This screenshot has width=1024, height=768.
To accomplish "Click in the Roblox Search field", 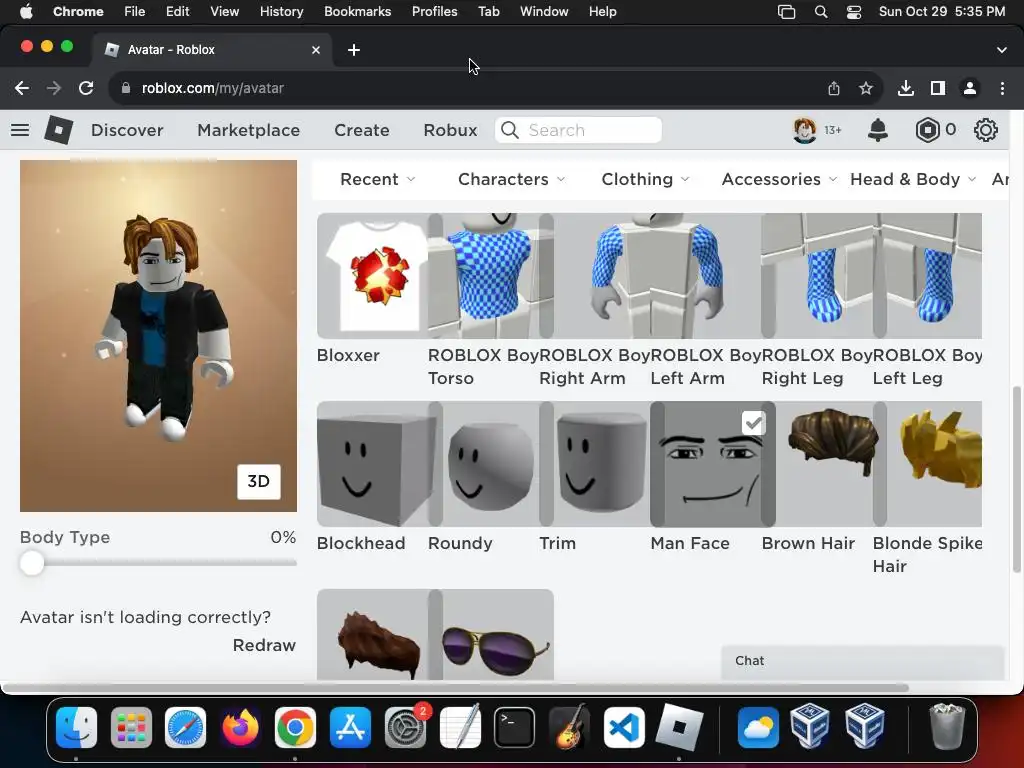I will tap(579, 130).
